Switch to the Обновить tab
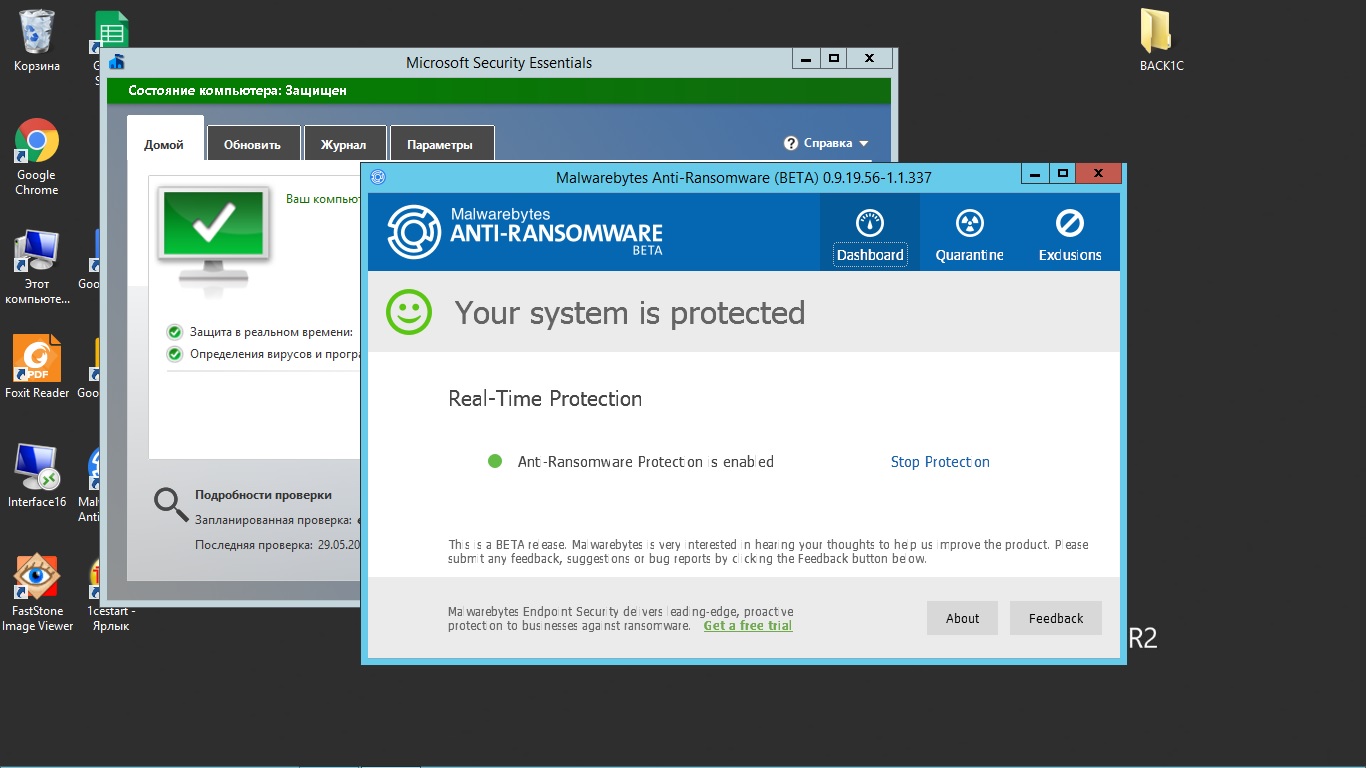The height and width of the screenshot is (768, 1366). 252,144
